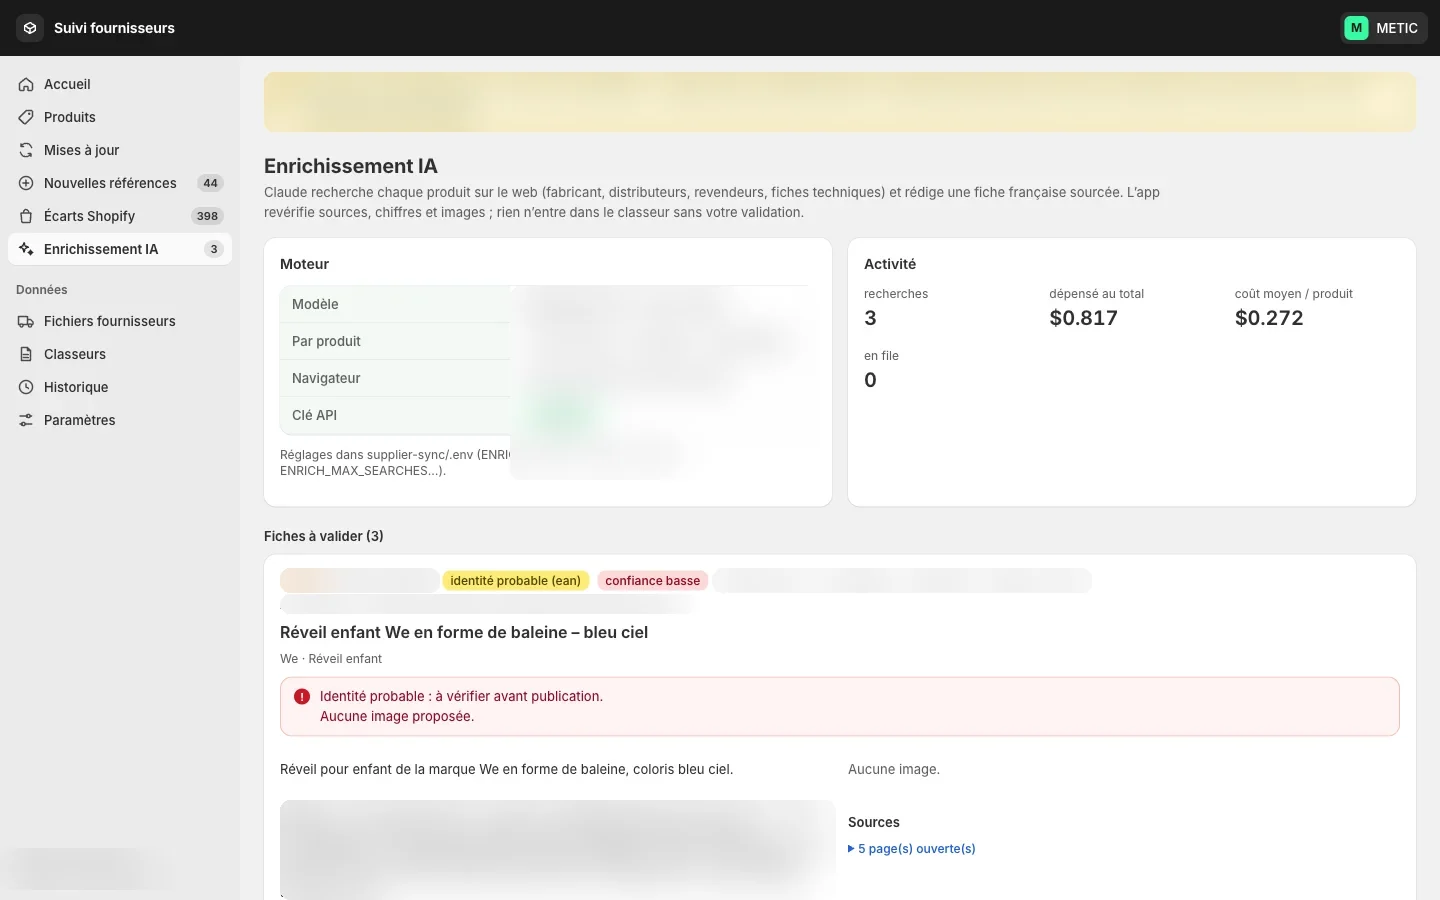
Task: Click the Fiches à valider (3) heading
Action: tap(324, 536)
